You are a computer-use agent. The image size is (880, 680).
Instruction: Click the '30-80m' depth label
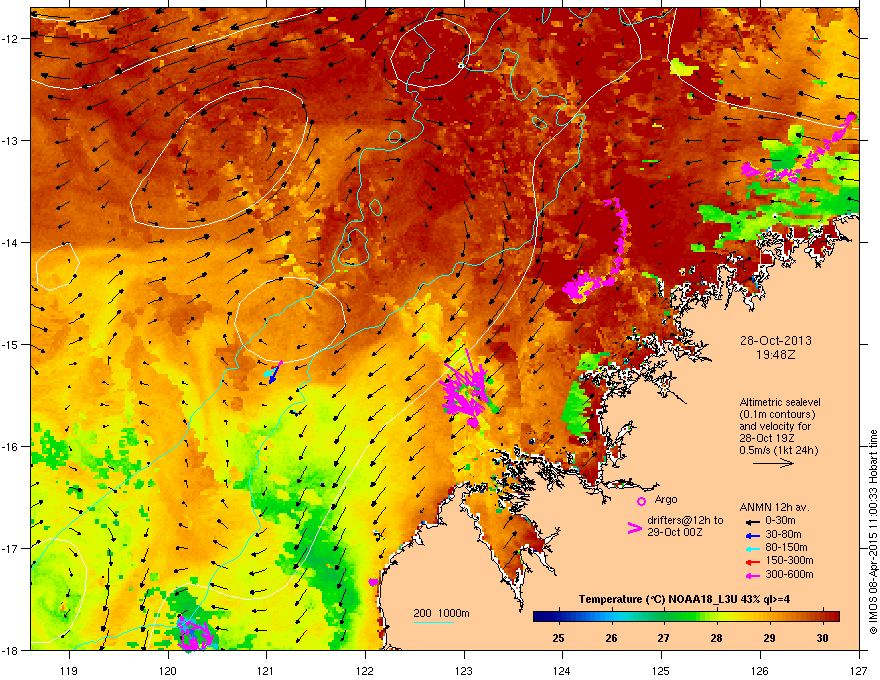(x=783, y=535)
